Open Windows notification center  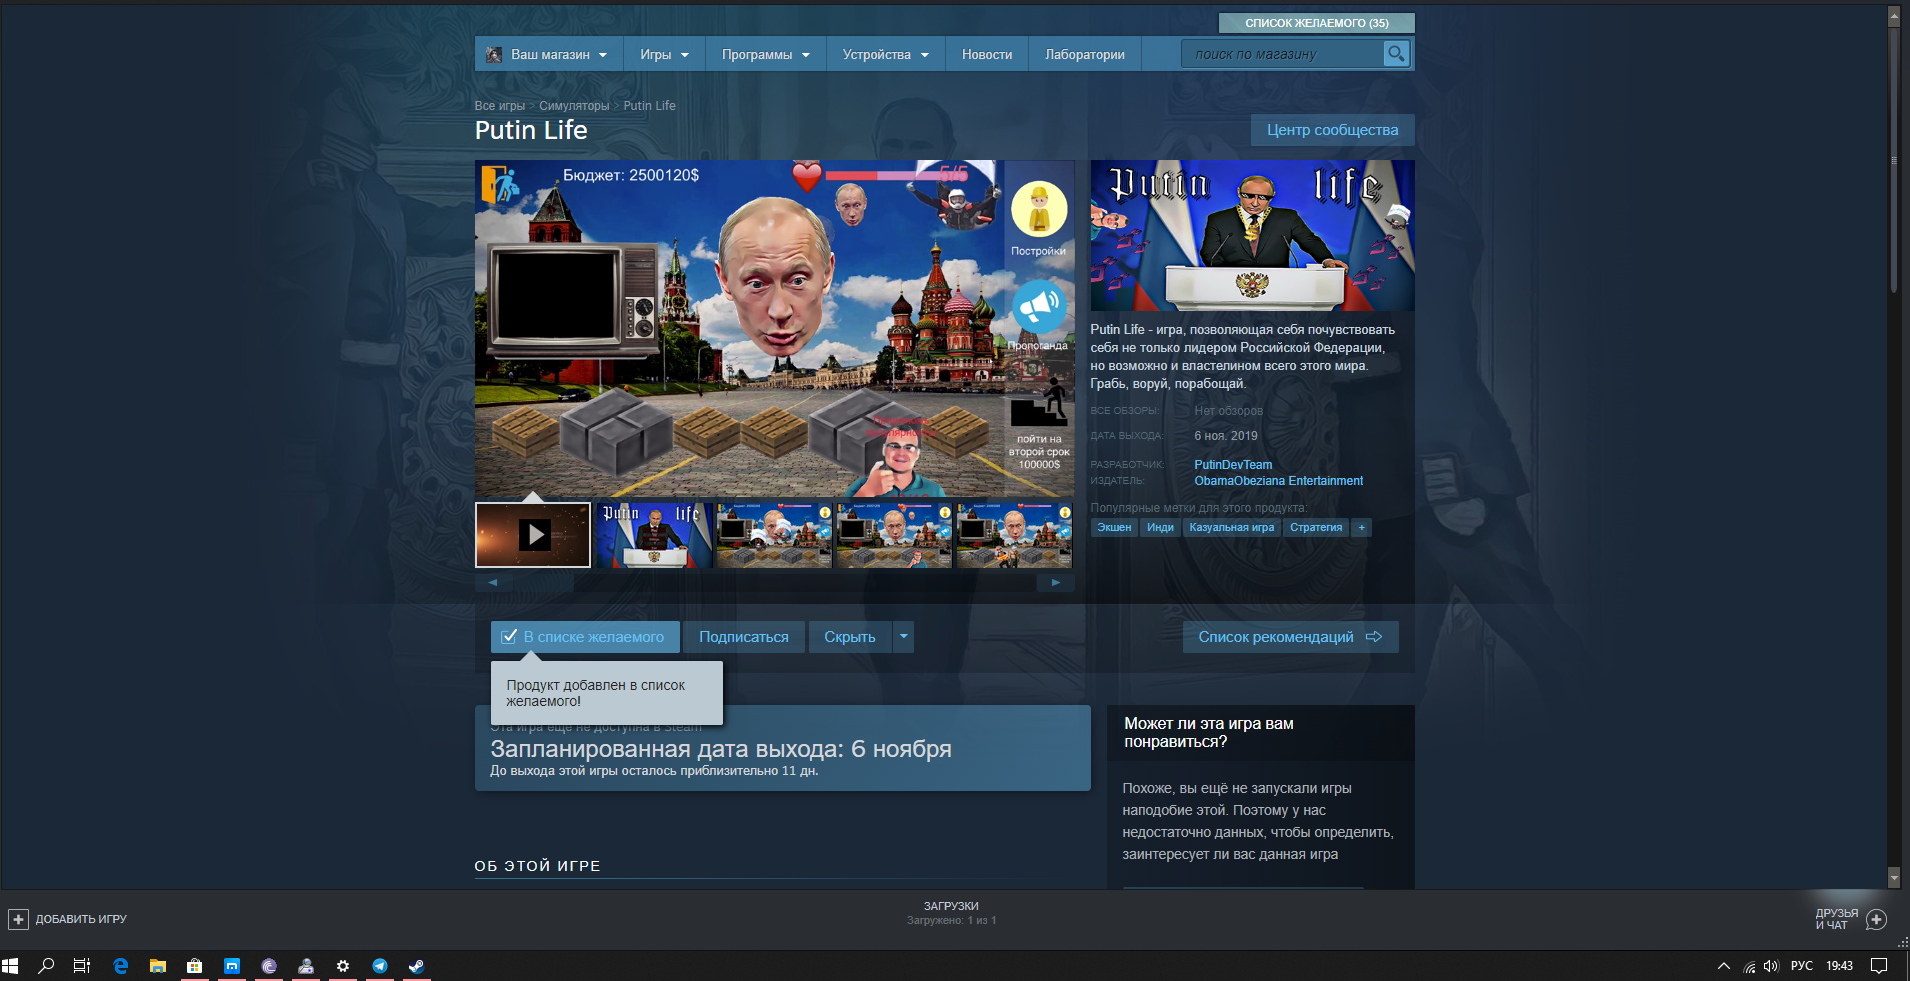click(1879, 966)
